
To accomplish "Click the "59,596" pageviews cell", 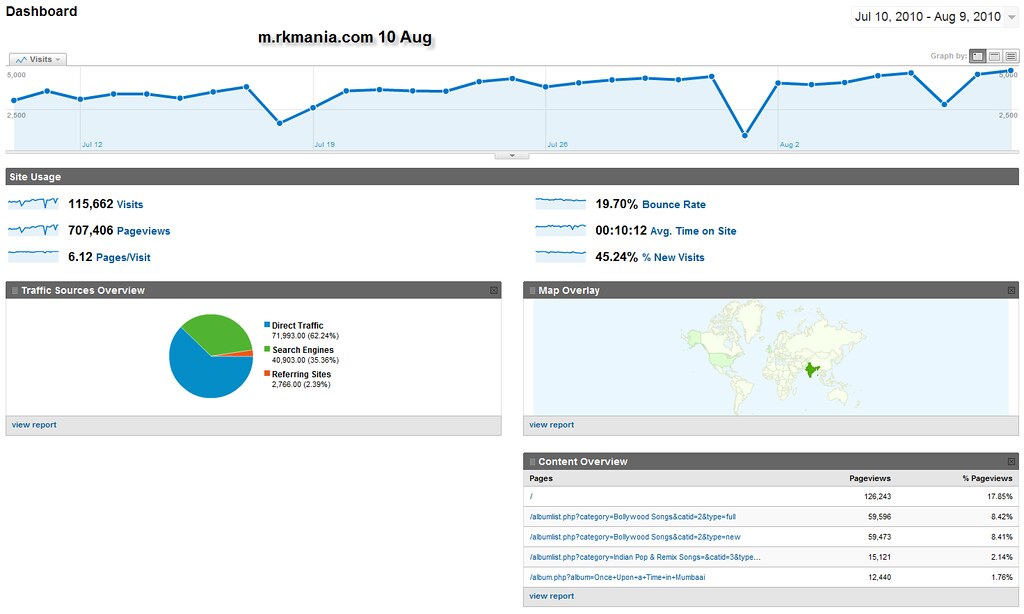I will (879, 517).
